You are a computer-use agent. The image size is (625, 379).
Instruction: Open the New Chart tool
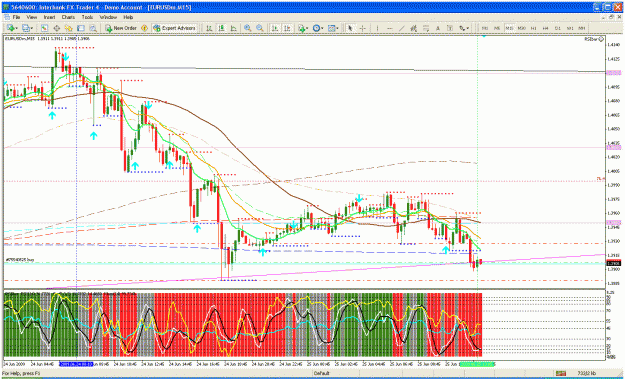tap(10, 28)
